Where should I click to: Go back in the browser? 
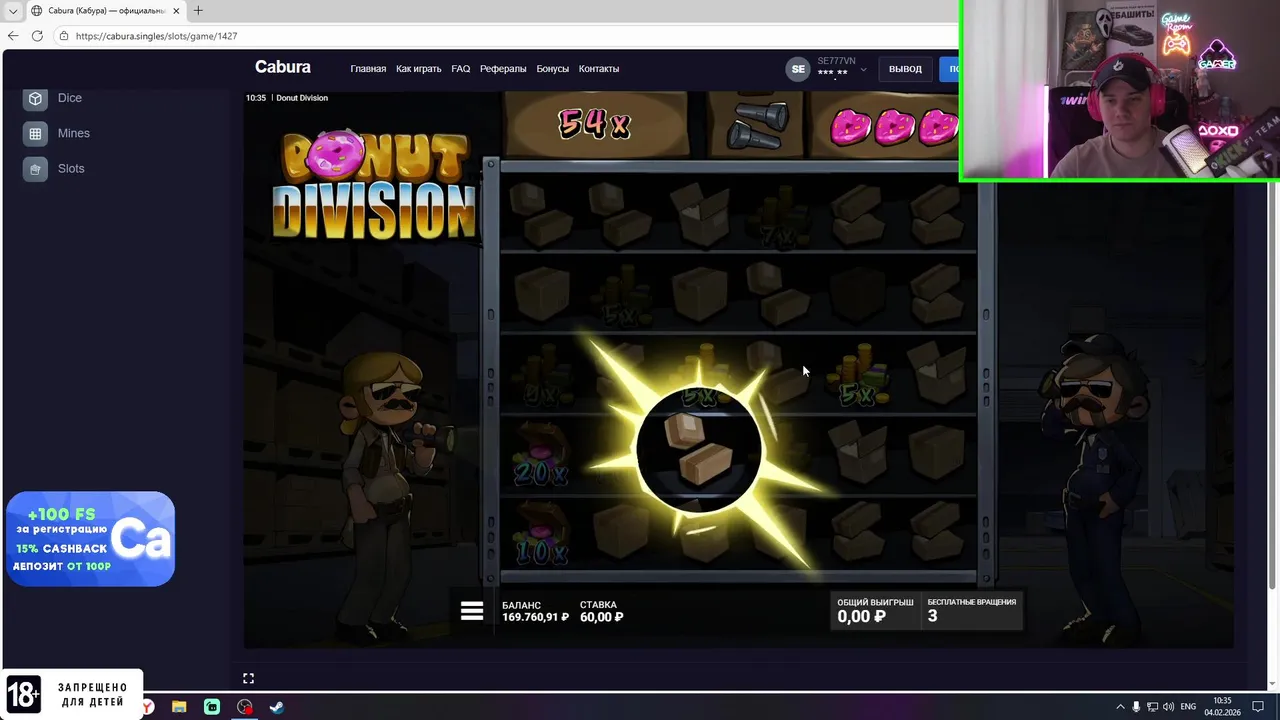pyautogui.click(x=13, y=35)
